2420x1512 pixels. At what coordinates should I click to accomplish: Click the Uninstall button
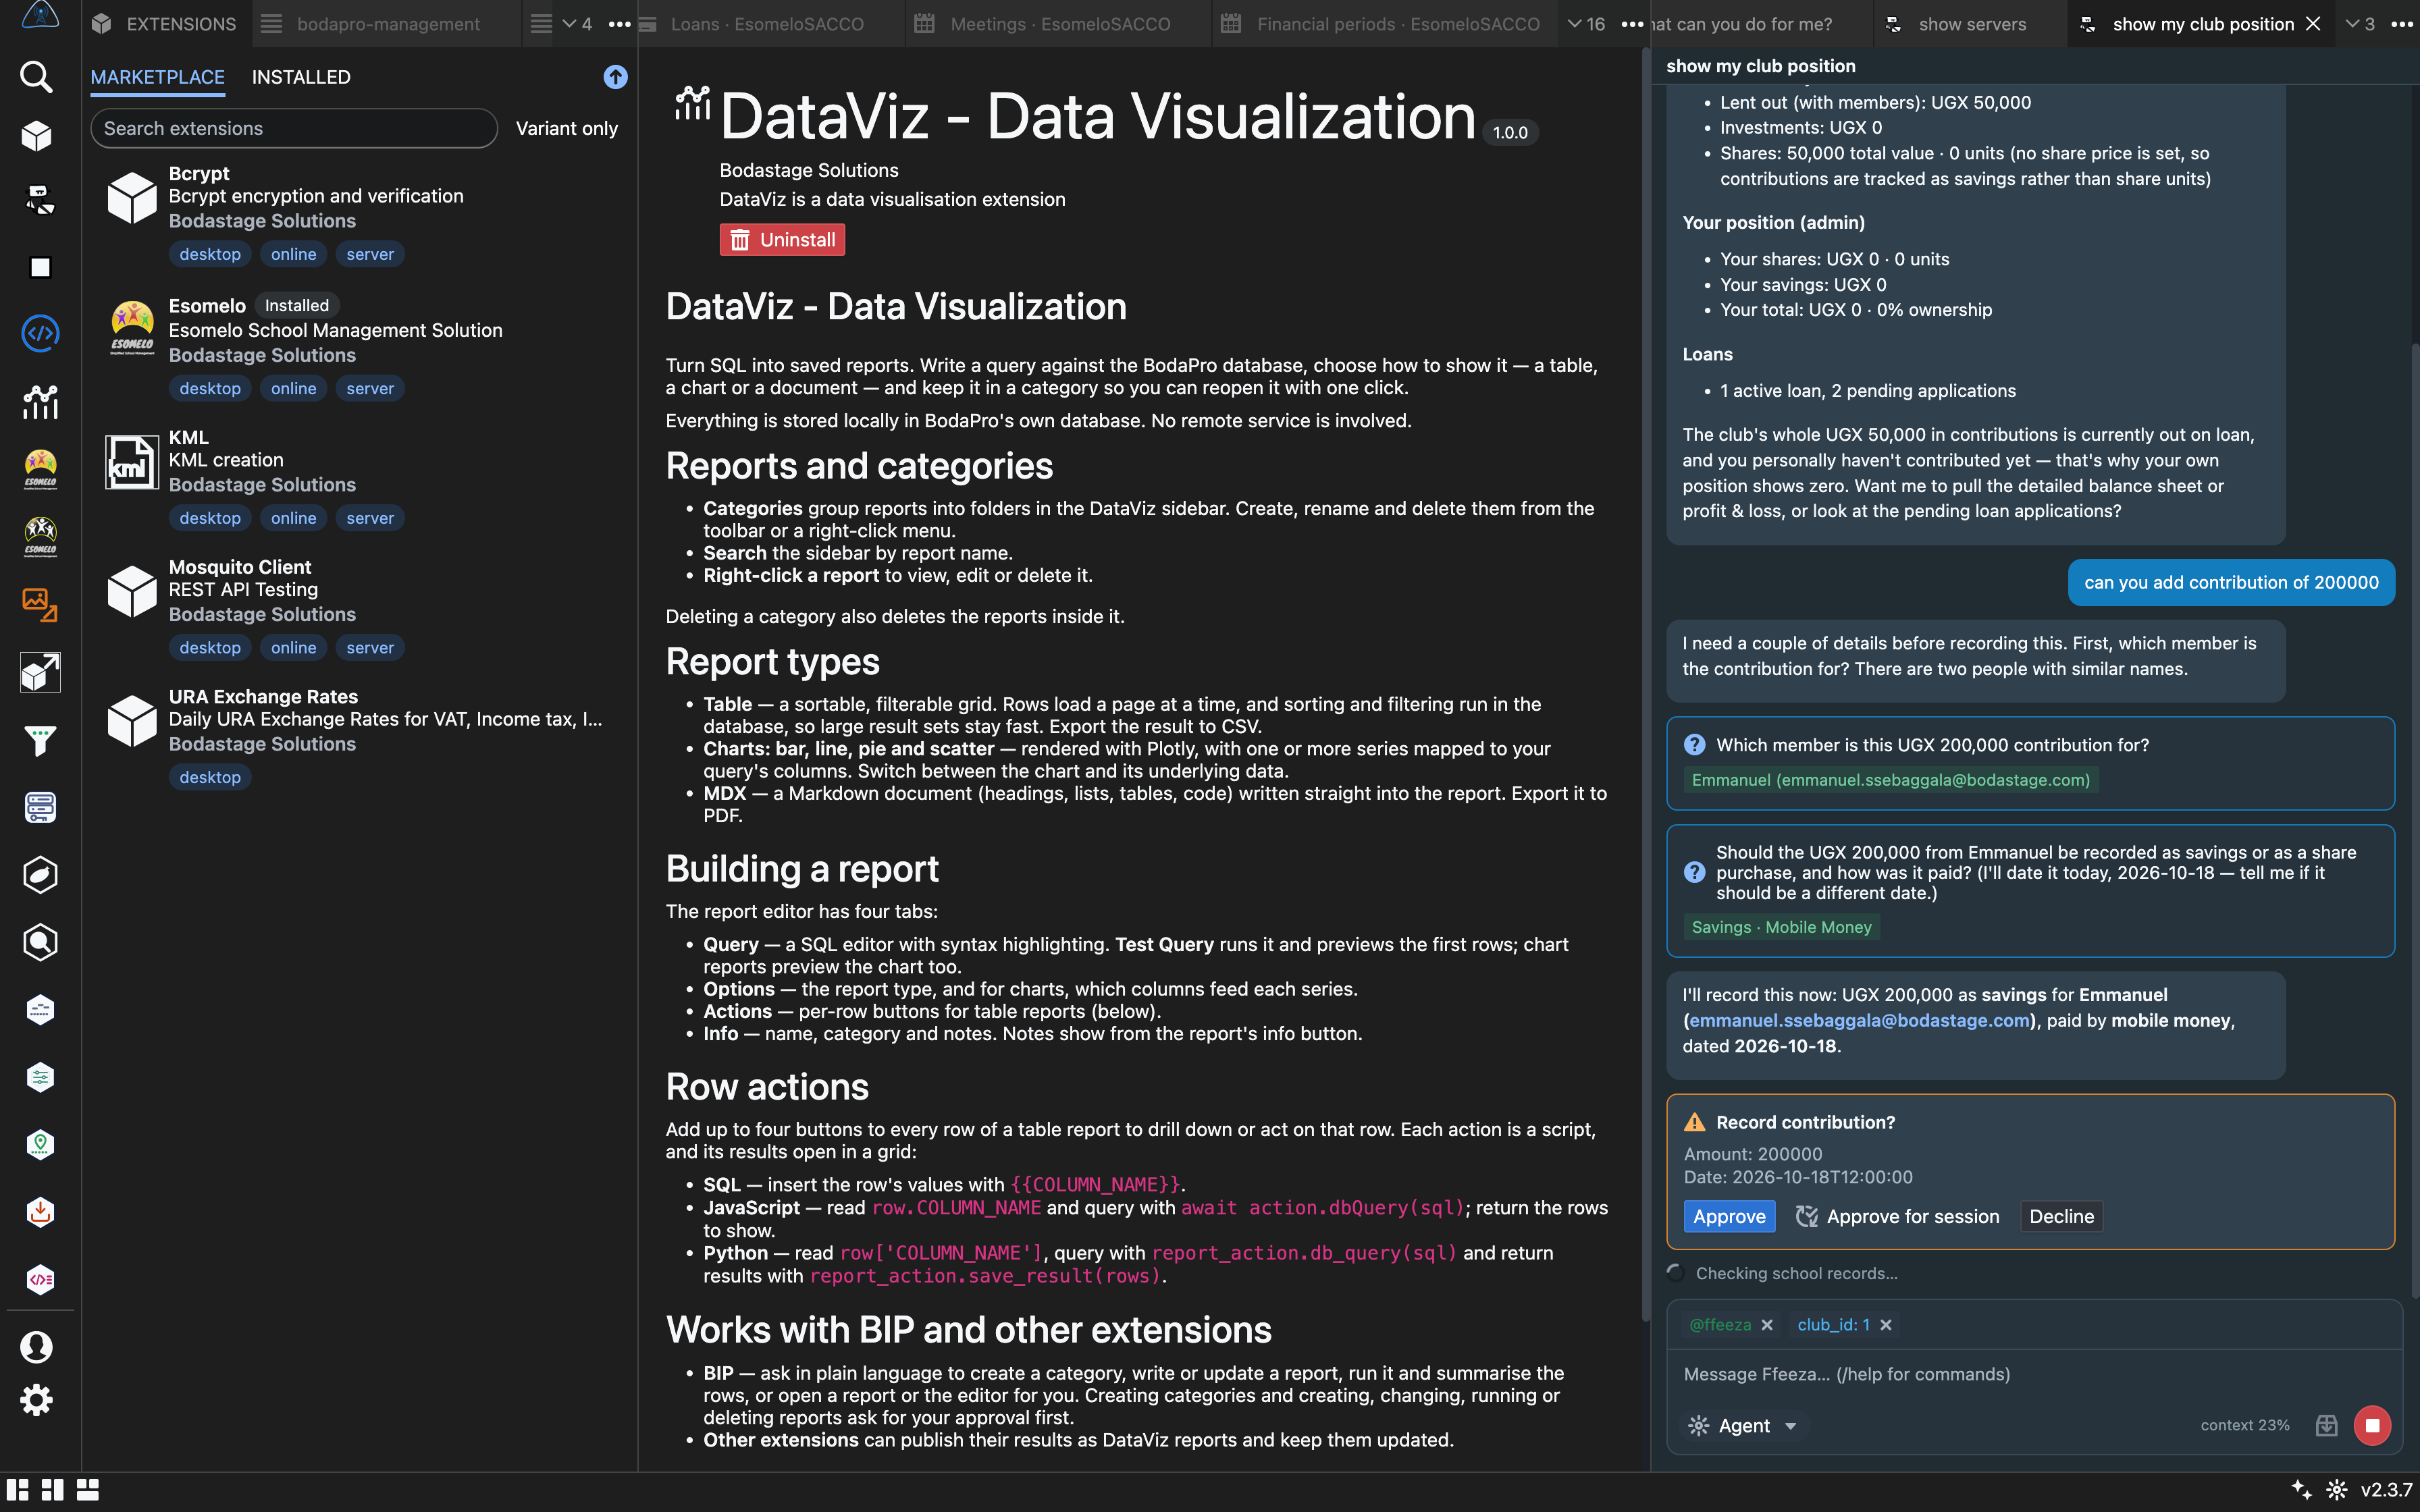[x=782, y=240]
